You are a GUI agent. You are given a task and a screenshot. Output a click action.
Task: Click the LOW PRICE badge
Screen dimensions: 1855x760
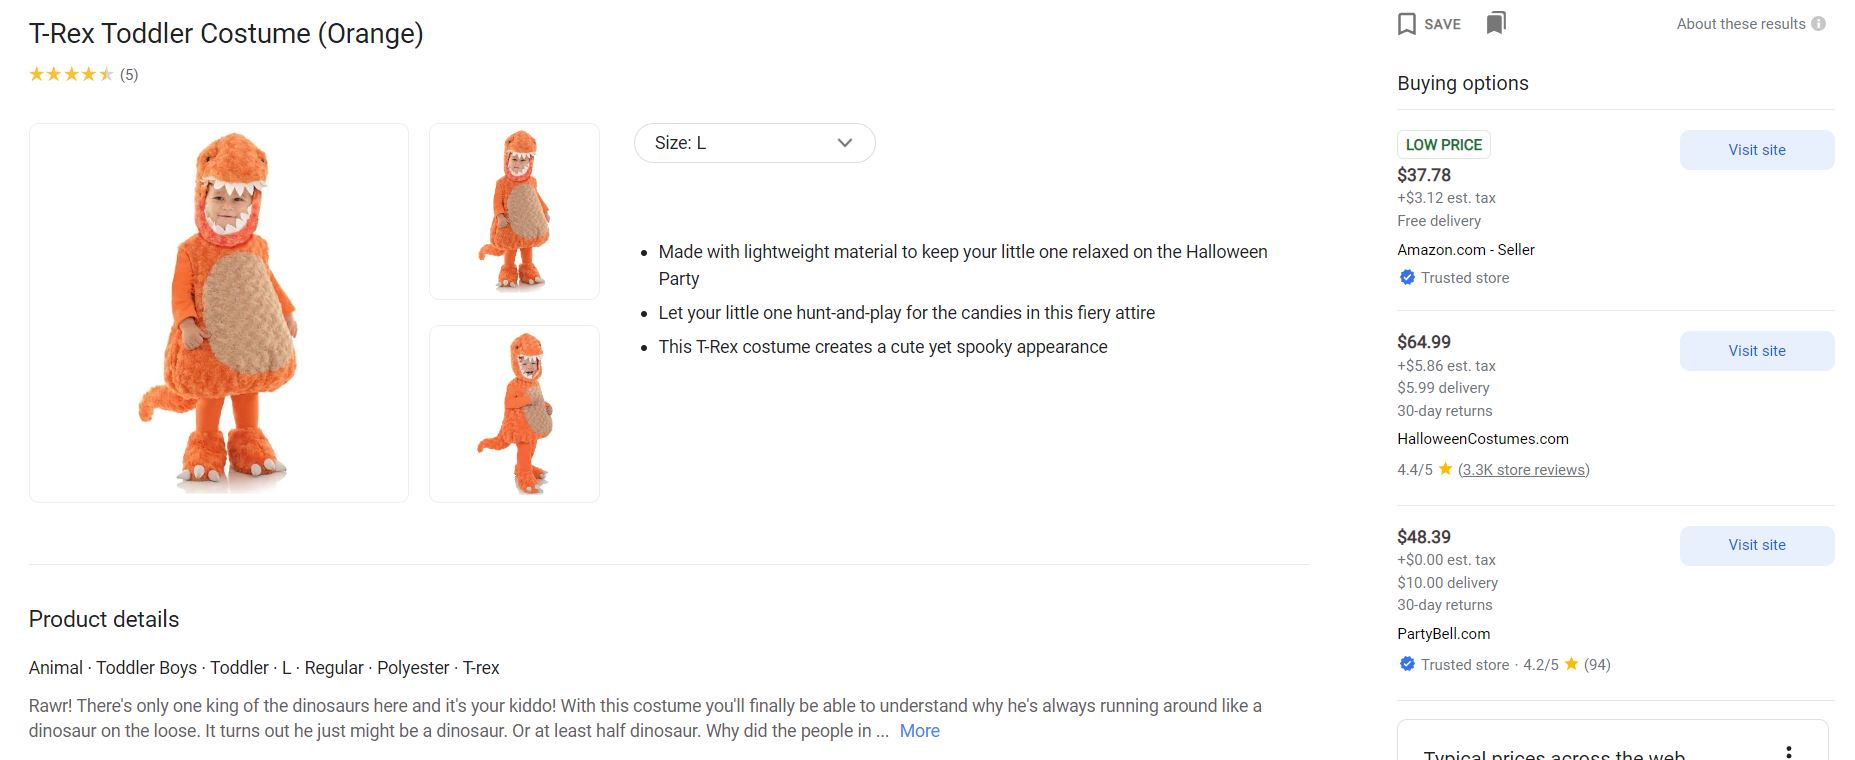(x=1443, y=145)
